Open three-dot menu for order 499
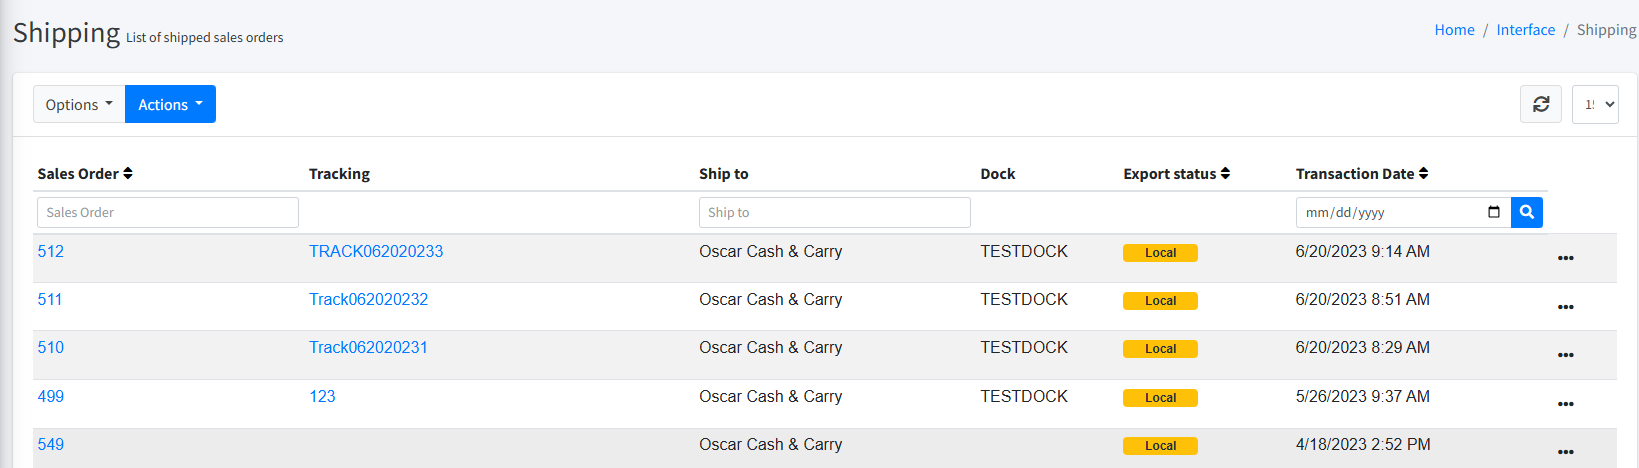The width and height of the screenshot is (1639, 468). 1565,404
